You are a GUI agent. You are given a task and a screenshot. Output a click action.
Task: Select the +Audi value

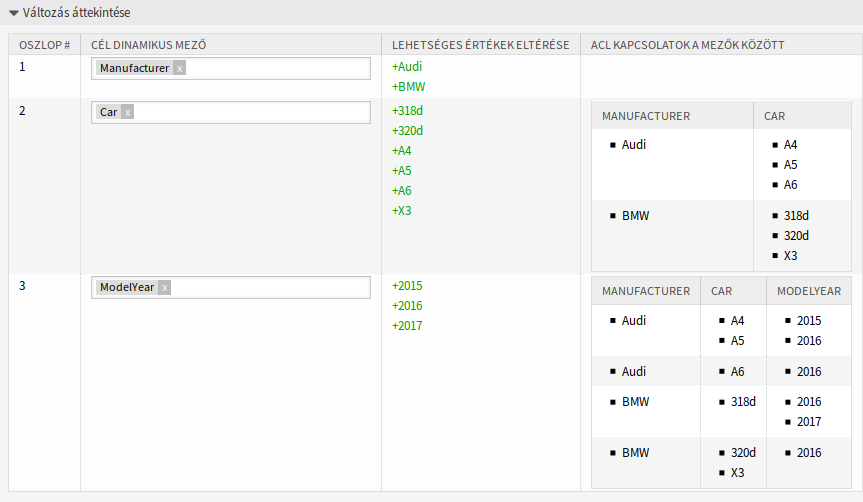(x=407, y=67)
